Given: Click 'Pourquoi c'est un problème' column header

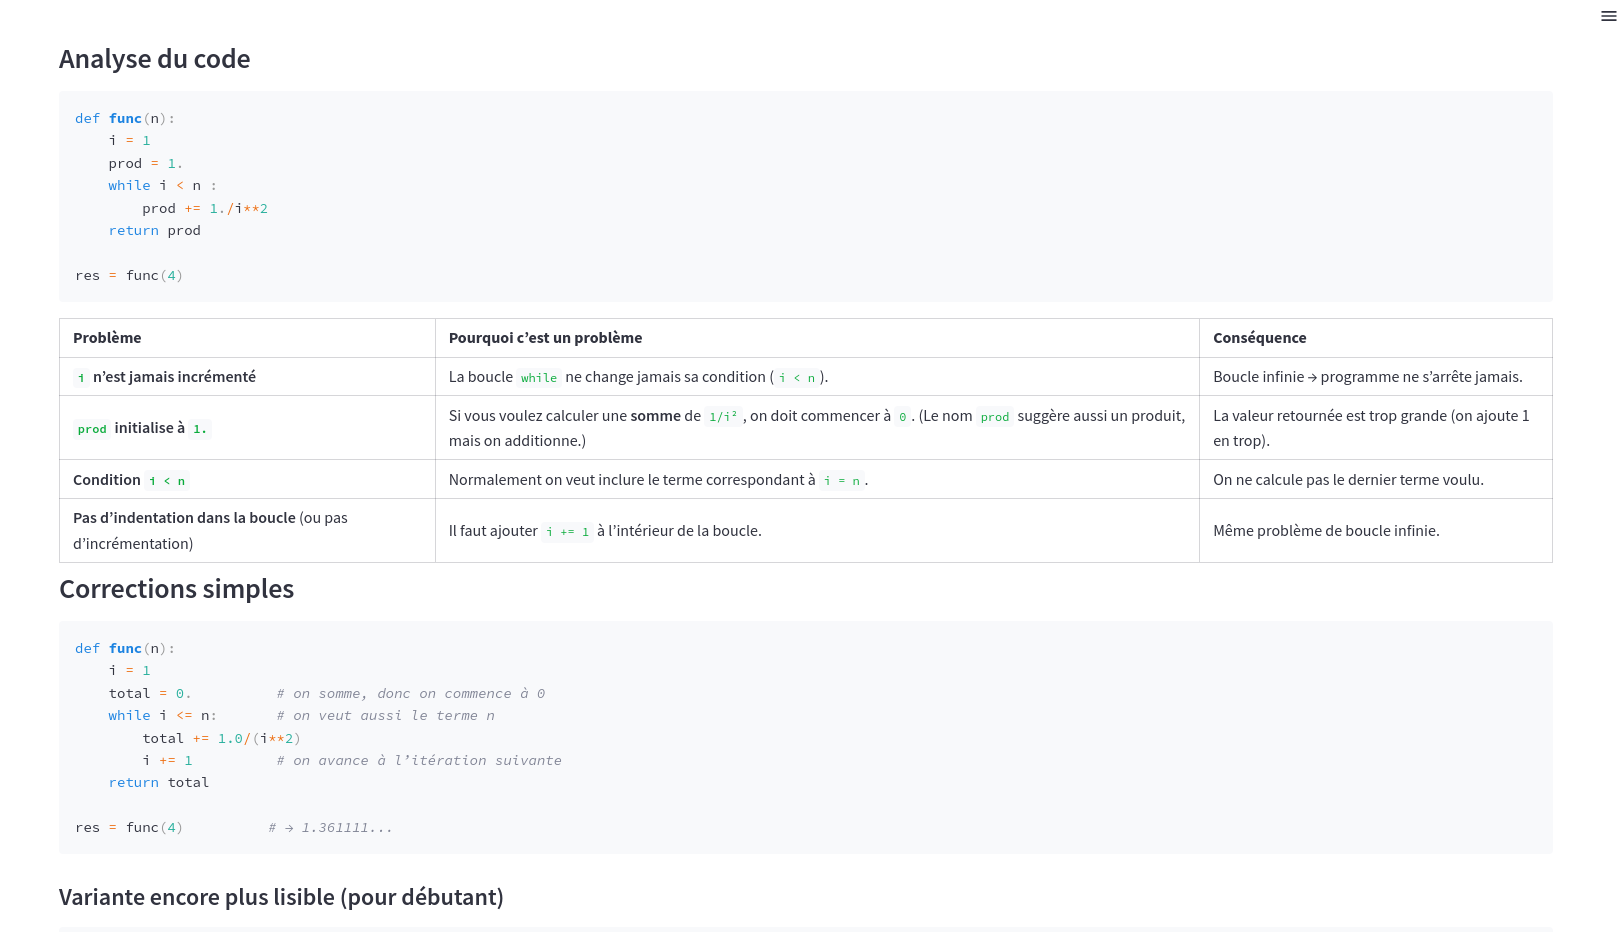Looking at the screenshot, I should 545,338.
